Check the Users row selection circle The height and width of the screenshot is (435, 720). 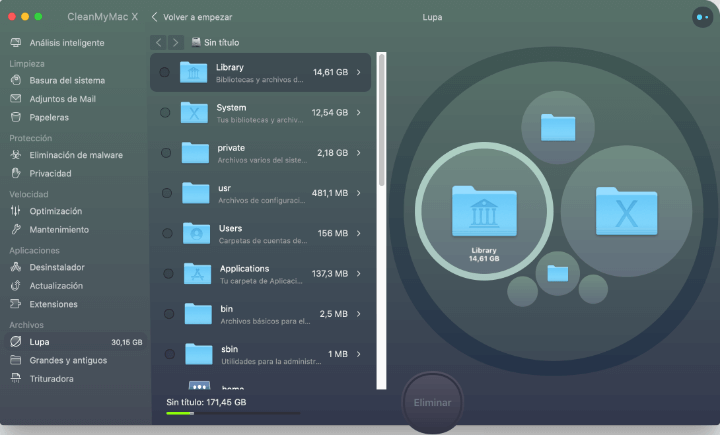point(167,233)
